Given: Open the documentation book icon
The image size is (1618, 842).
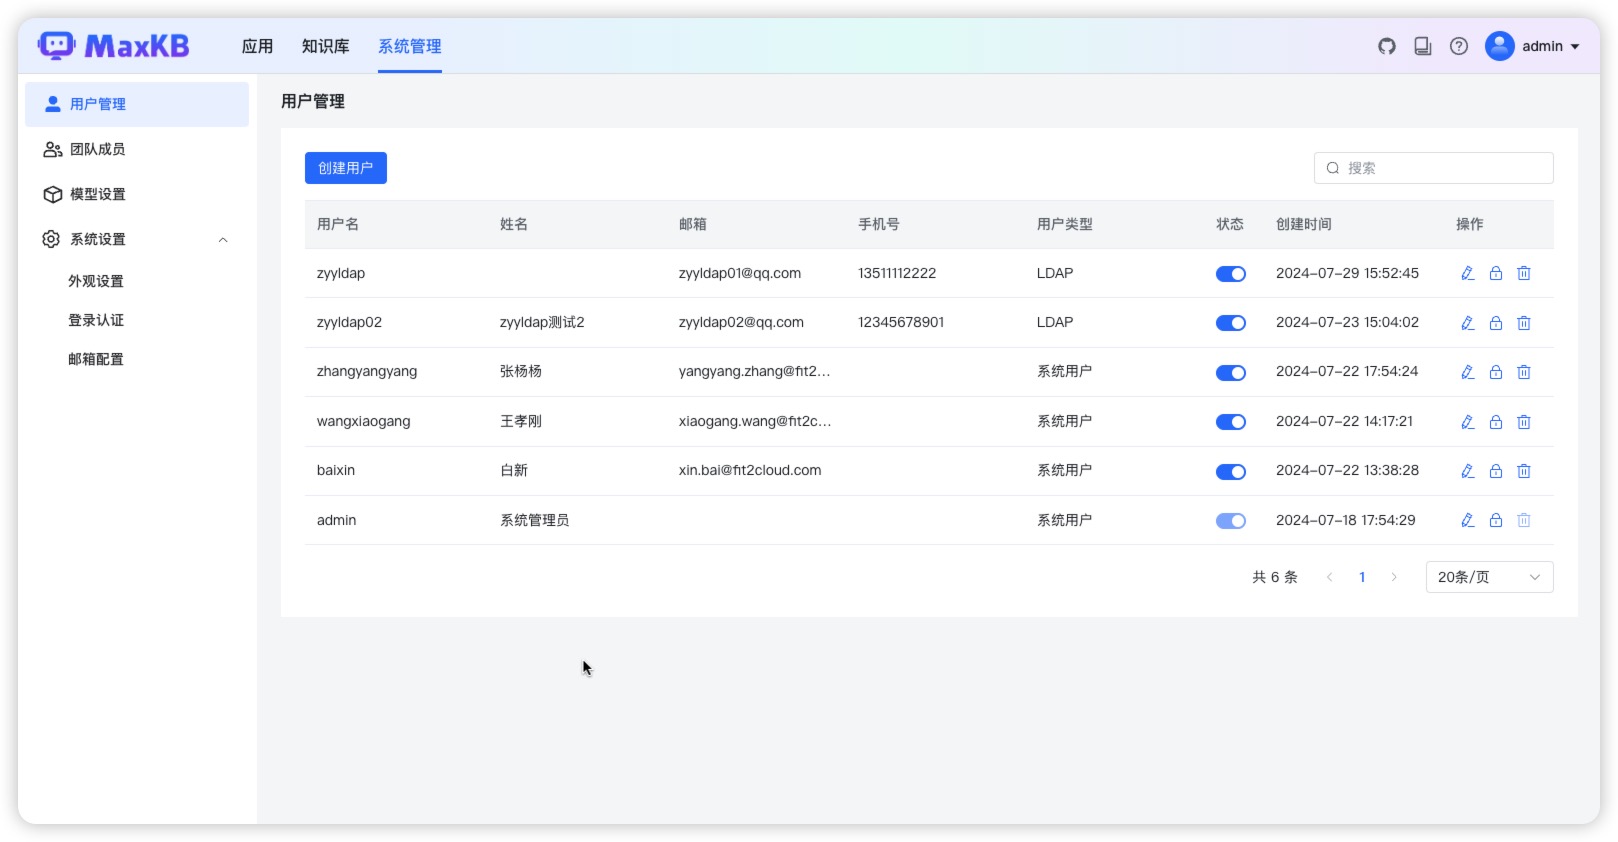Looking at the screenshot, I should point(1423,46).
